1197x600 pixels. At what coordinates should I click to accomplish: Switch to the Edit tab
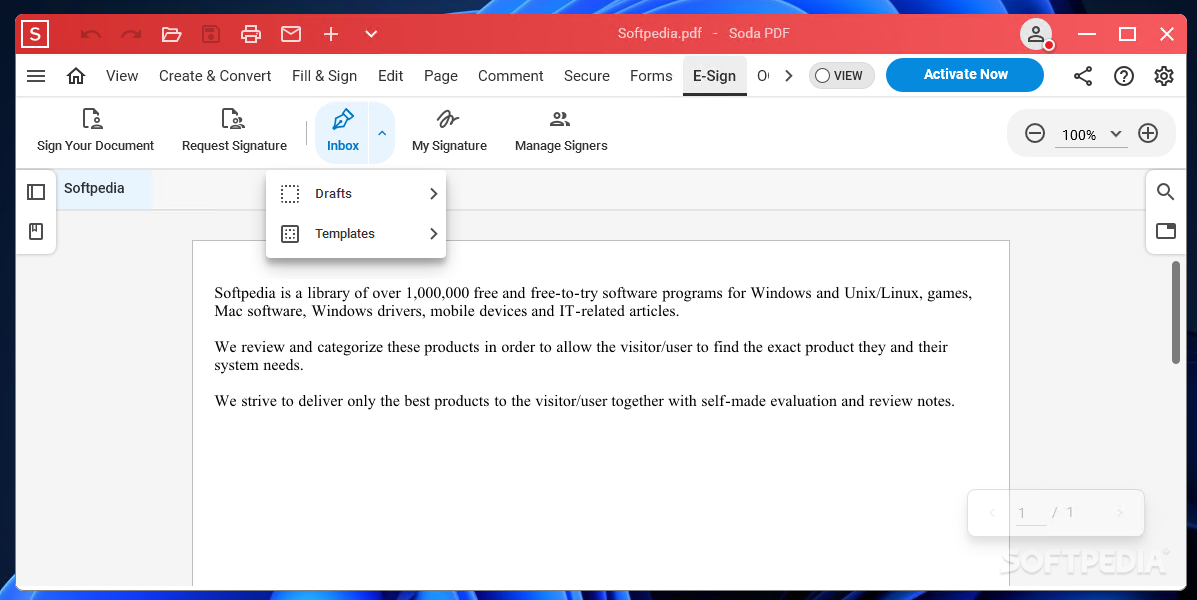(x=390, y=76)
